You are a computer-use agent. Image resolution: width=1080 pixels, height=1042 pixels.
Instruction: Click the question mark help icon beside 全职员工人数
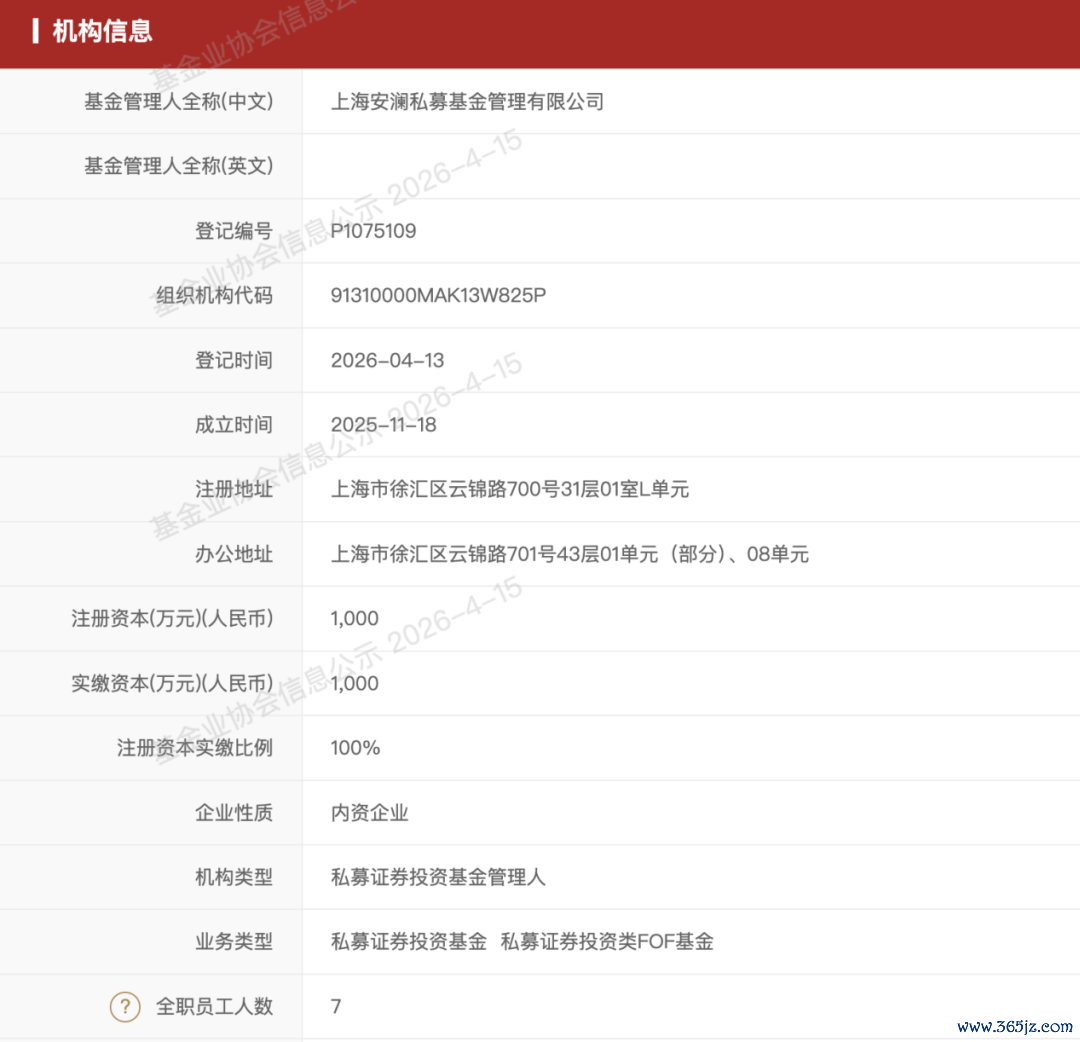click(x=125, y=1007)
